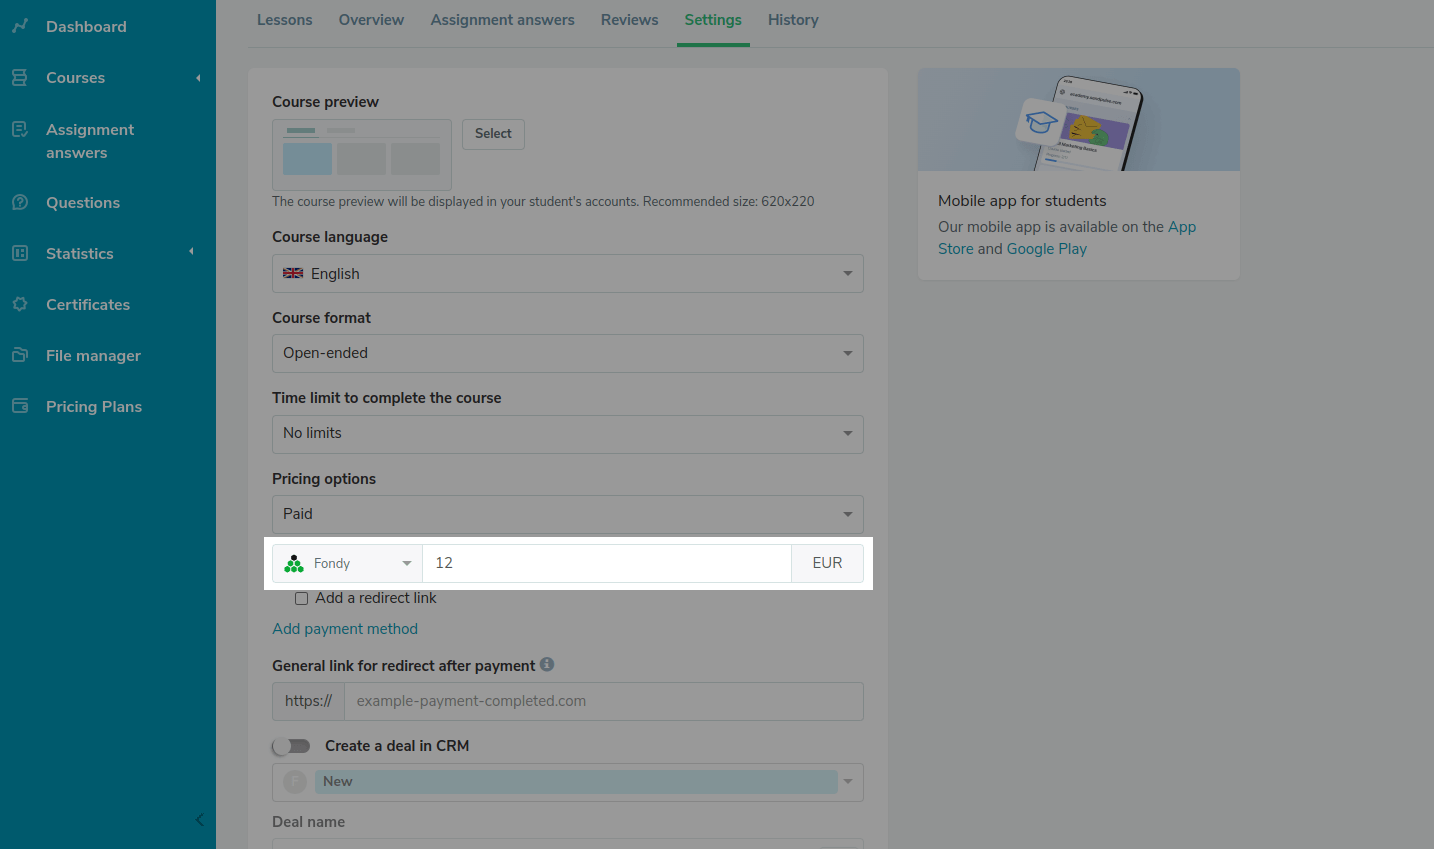This screenshot has height=849, width=1434.
Task: Click the Statistics icon in sidebar
Action: (20, 253)
